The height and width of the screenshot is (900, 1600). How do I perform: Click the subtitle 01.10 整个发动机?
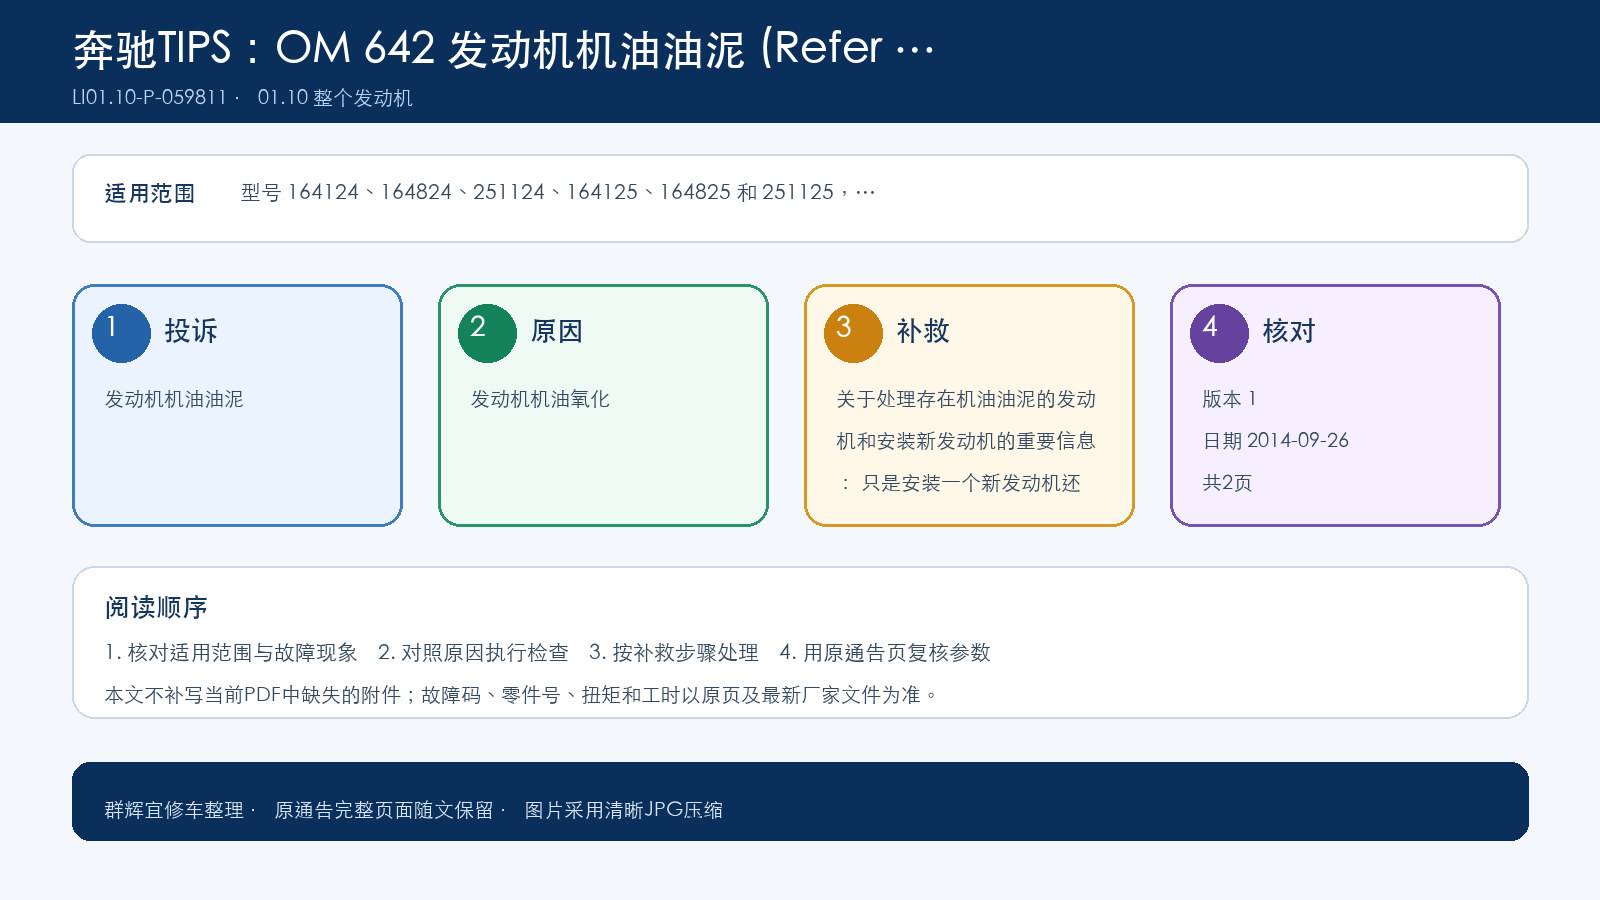click(335, 98)
